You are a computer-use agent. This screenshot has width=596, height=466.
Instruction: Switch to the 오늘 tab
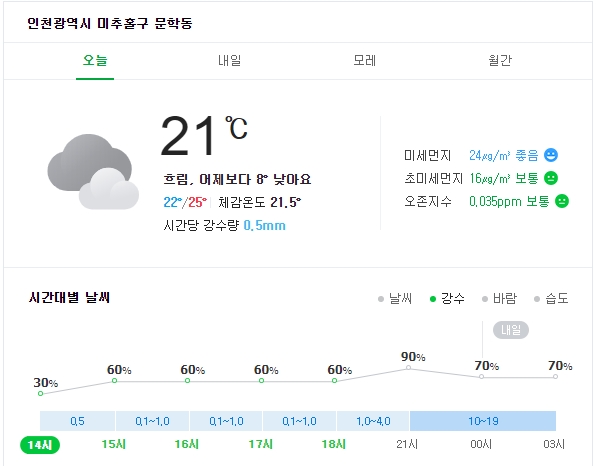click(95, 61)
